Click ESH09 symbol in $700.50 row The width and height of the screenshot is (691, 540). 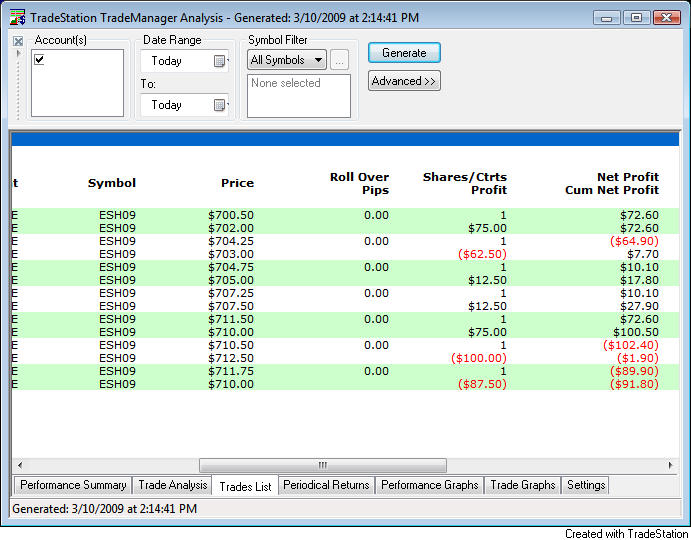pyautogui.click(x=117, y=215)
